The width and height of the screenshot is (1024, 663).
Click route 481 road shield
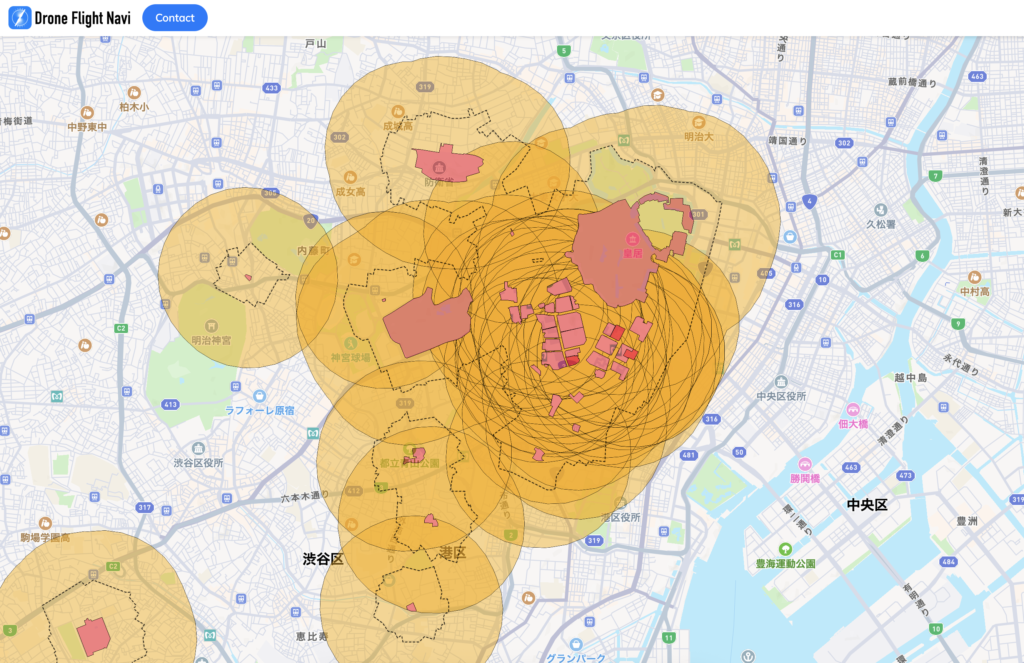pyautogui.click(x=688, y=455)
